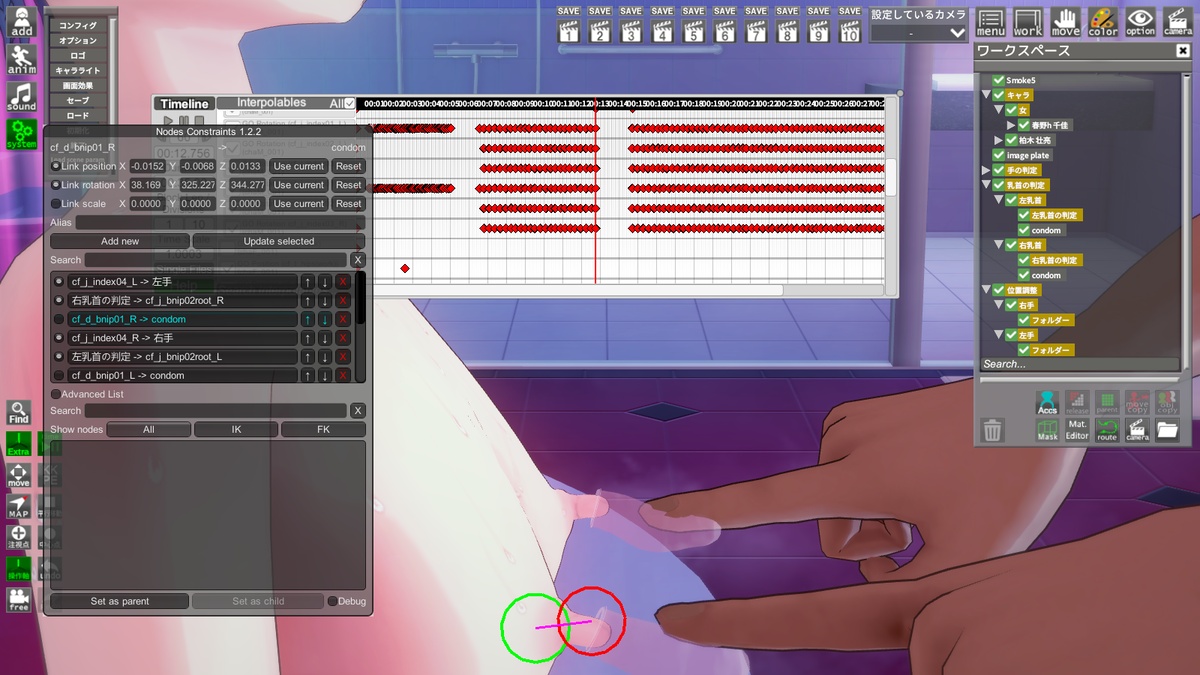Screen dimensions: 1200x675
Task: Open the configured camera dropdown
Action: [x=918, y=33]
